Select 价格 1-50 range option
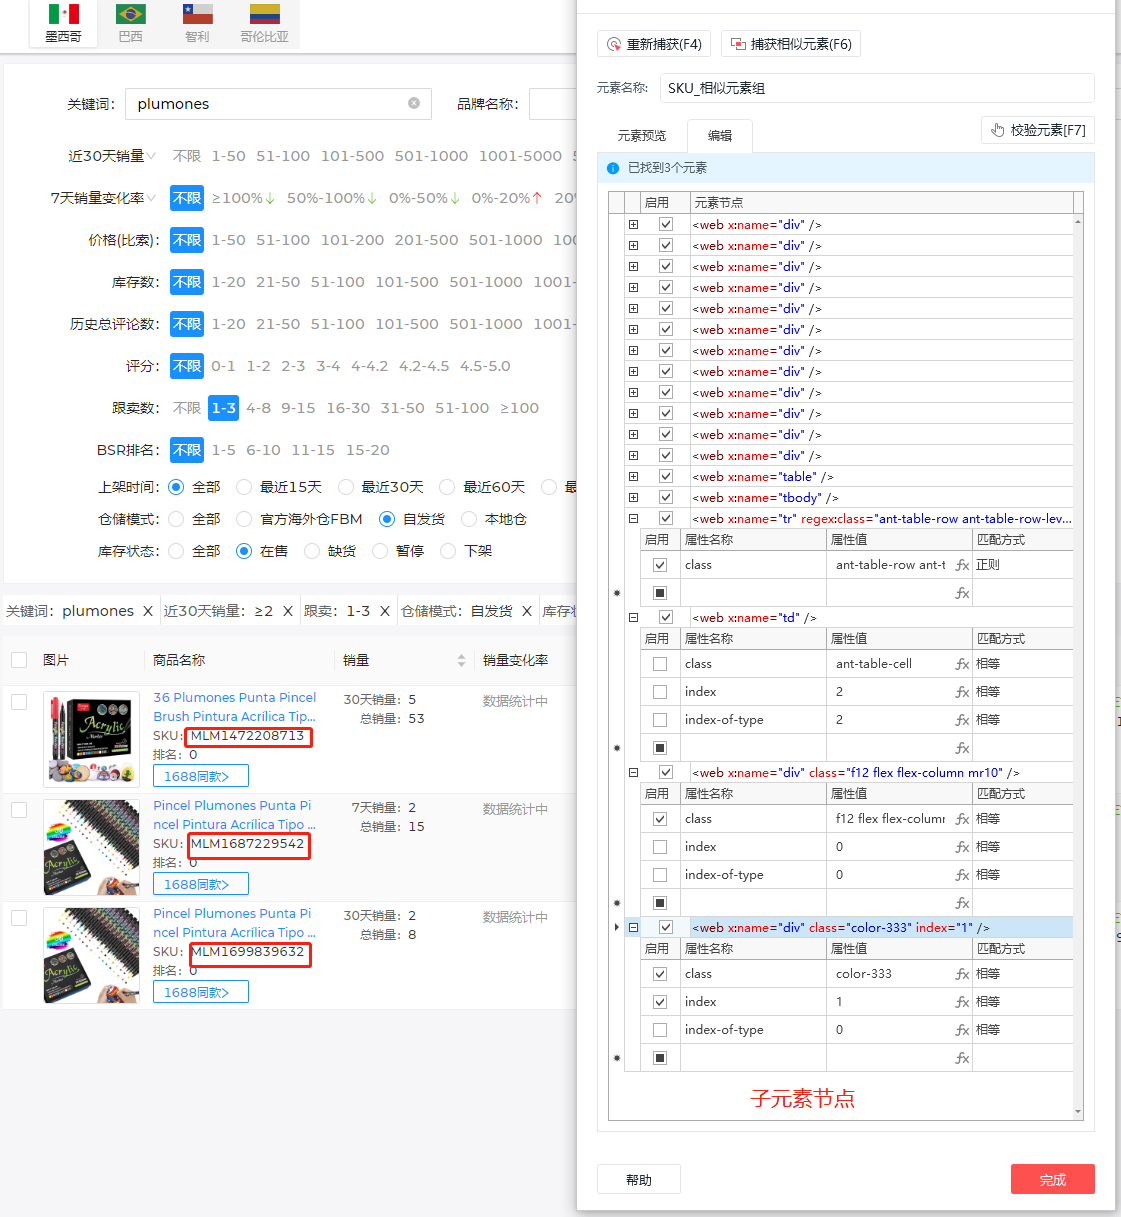Image resolution: width=1121 pixels, height=1217 pixels. point(228,240)
